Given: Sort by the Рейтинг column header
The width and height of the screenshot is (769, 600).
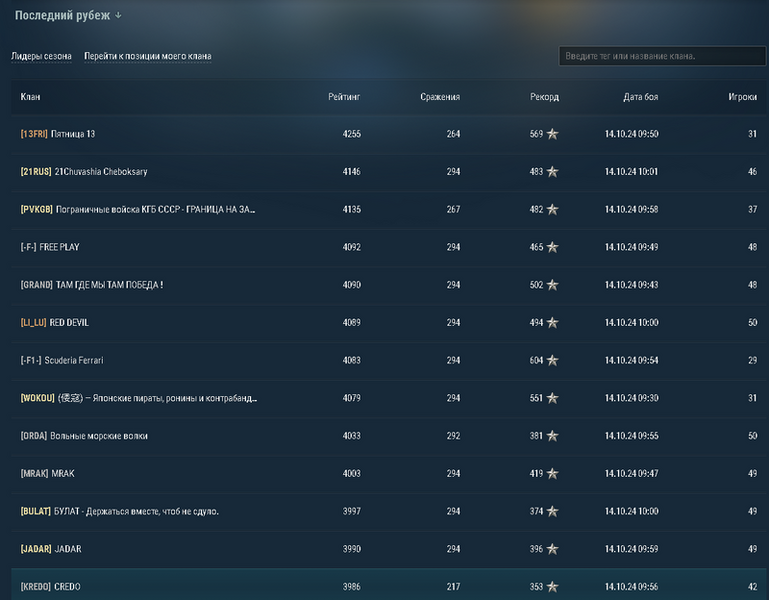Looking at the screenshot, I should (343, 97).
